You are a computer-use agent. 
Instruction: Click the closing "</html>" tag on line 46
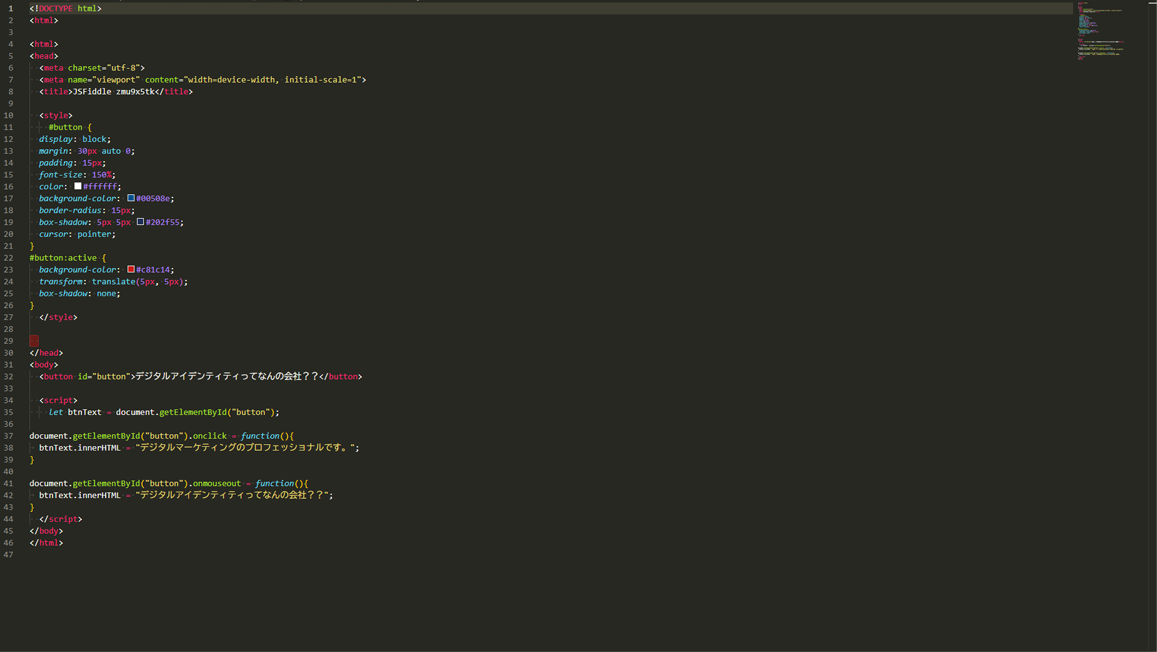[46, 543]
